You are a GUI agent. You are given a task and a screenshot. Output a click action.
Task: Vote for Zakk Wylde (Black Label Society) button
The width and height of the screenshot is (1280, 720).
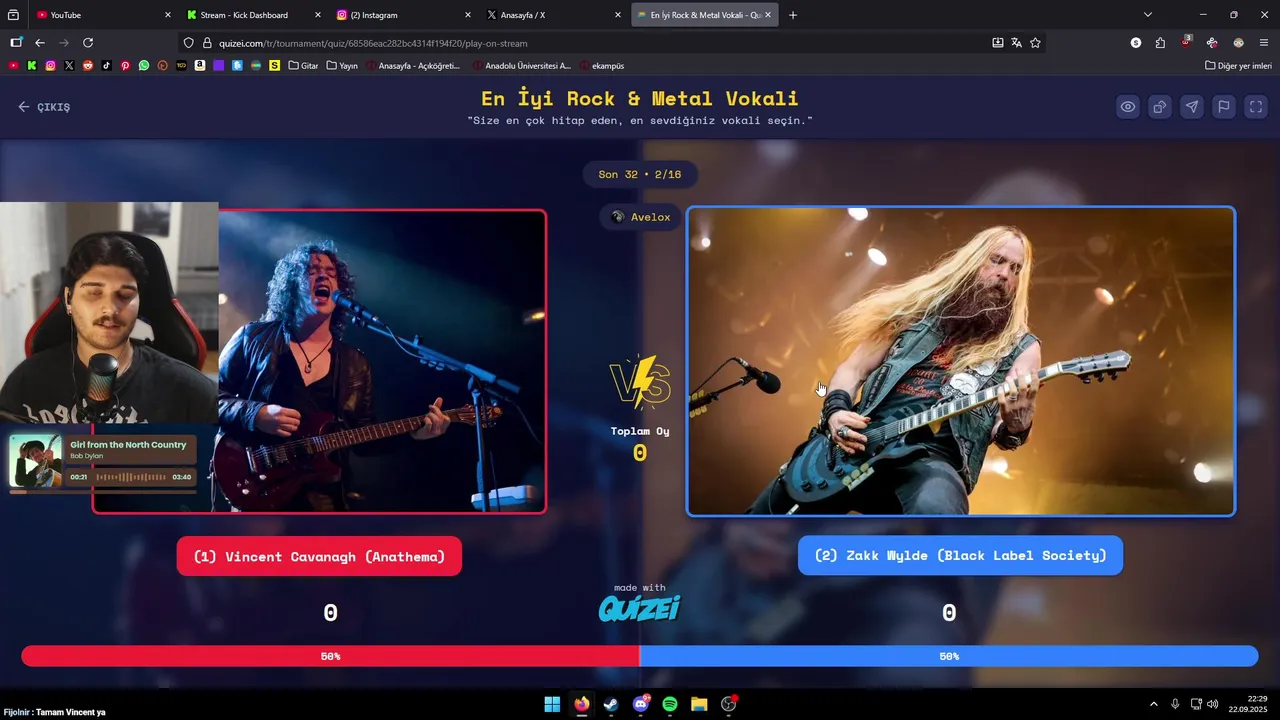960,555
